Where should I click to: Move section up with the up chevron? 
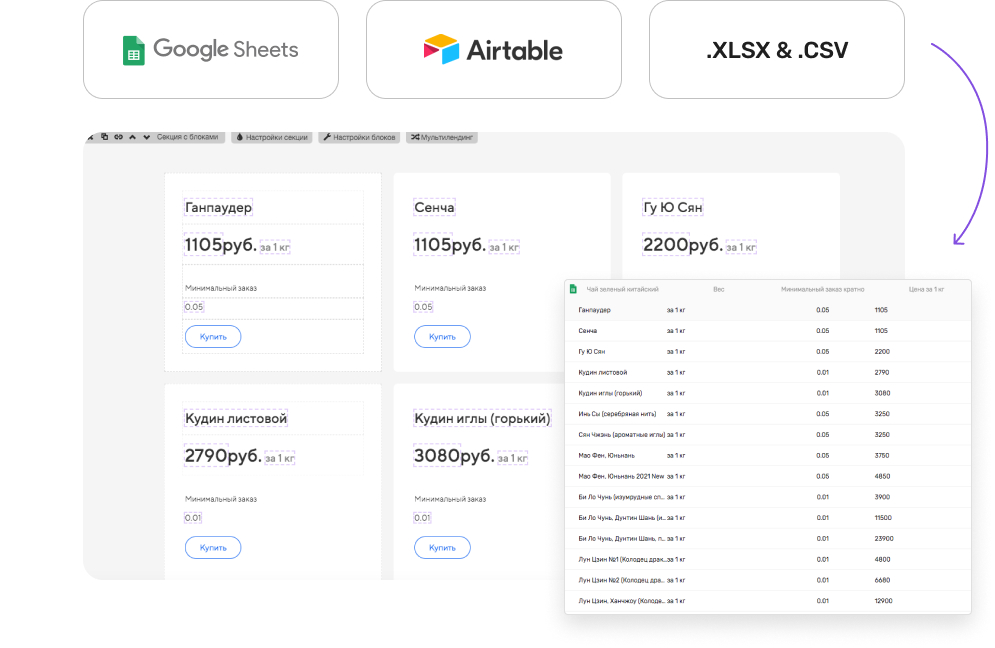(133, 137)
